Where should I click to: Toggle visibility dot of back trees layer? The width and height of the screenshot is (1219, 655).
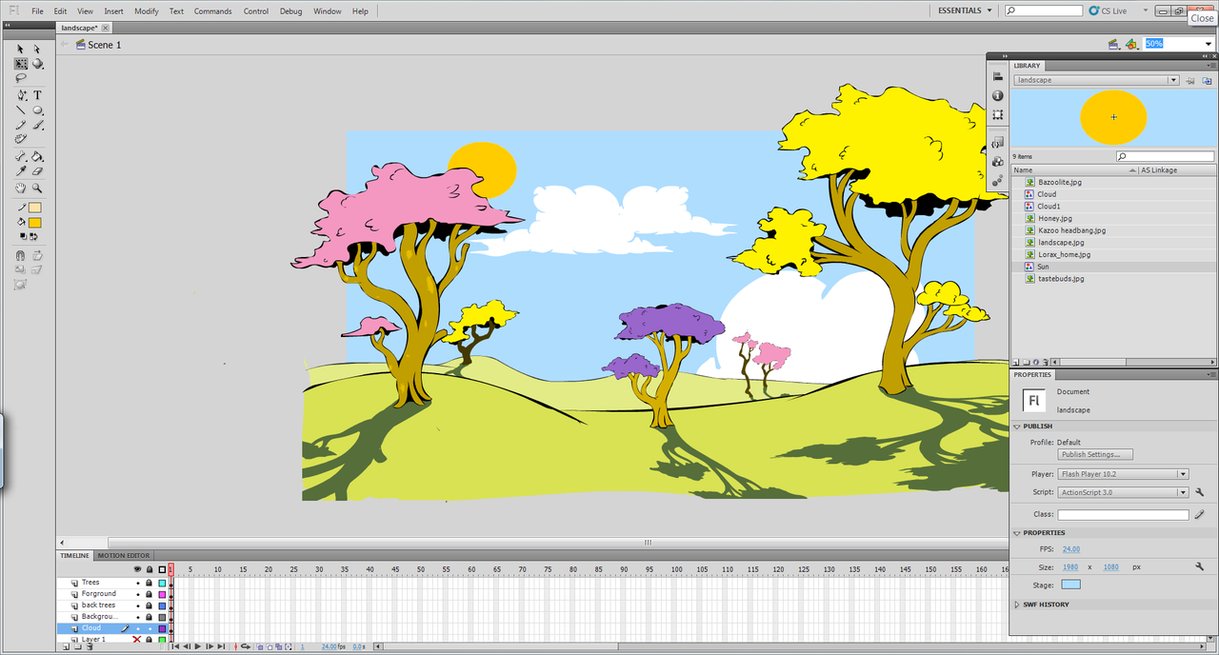pyautogui.click(x=138, y=606)
